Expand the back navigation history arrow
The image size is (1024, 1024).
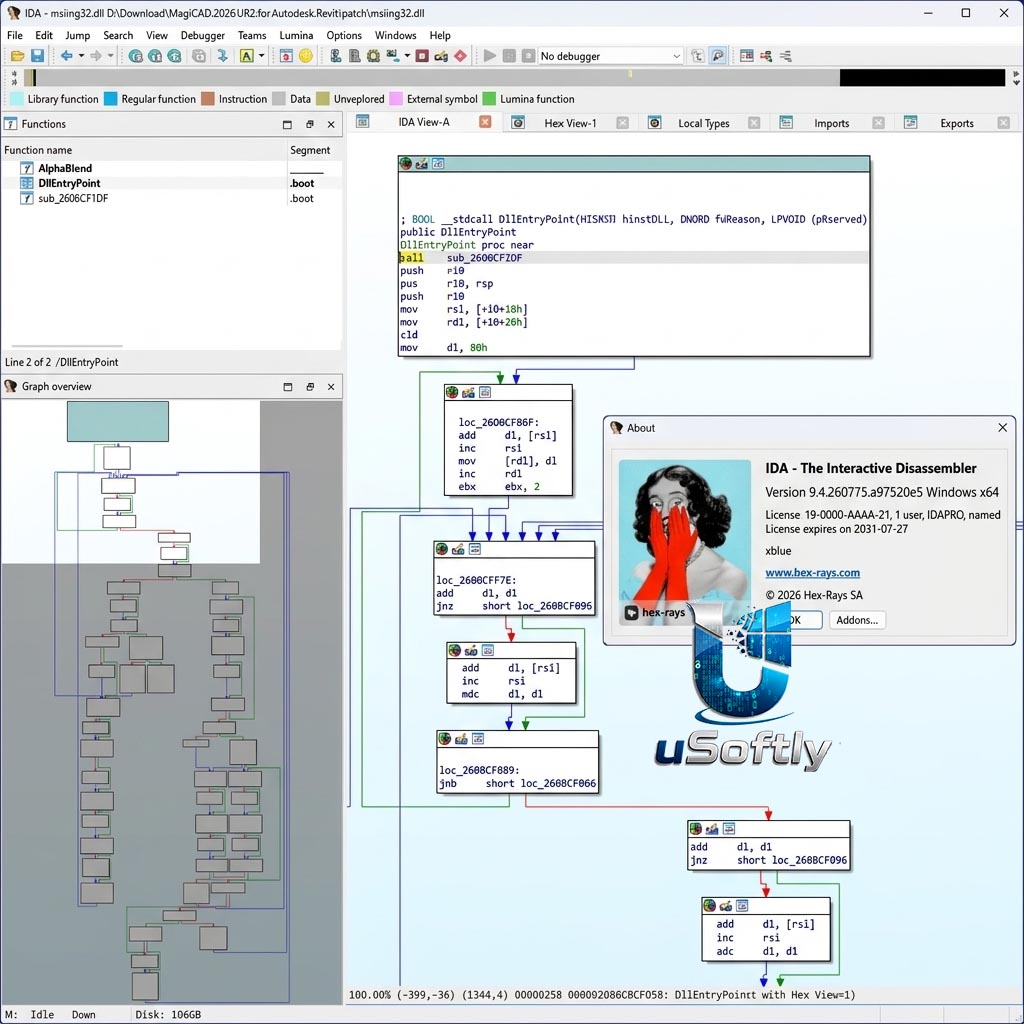pyautogui.click(x=81, y=56)
